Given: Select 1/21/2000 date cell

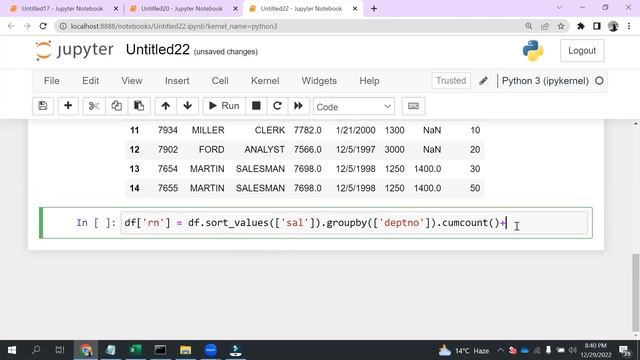Looking at the screenshot, I should click(x=356, y=130).
